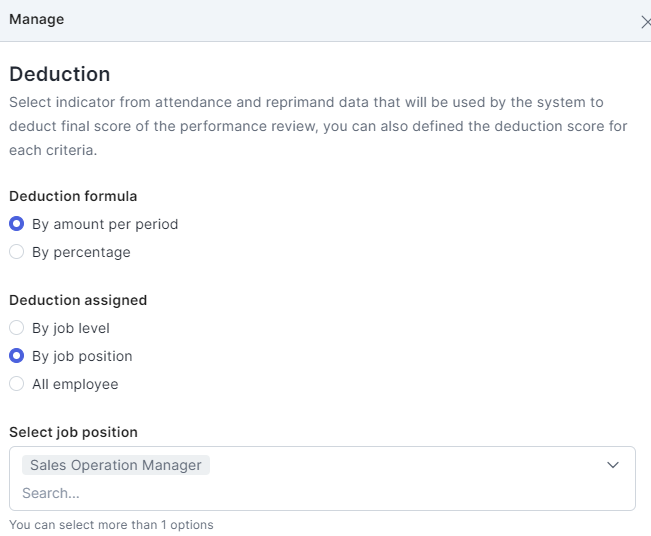Click the "Select job position" field label
The width and height of the screenshot is (651, 536).
pyautogui.click(x=73, y=432)
